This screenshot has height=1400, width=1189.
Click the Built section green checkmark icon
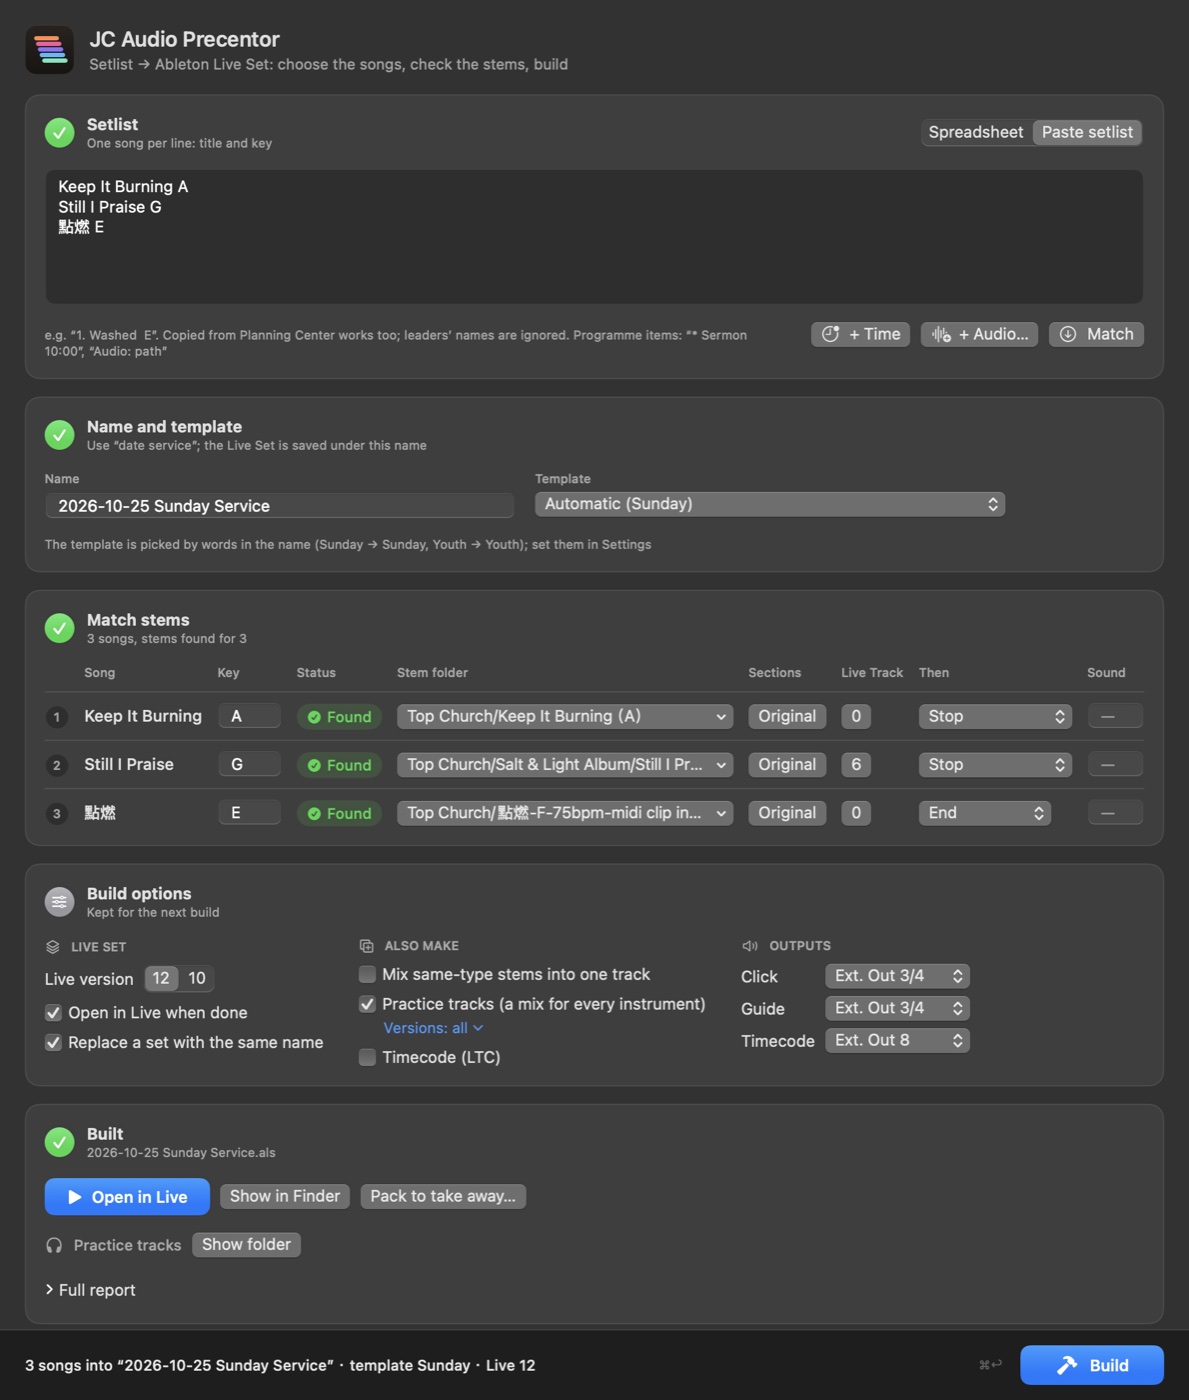[x=59, y=1142]
